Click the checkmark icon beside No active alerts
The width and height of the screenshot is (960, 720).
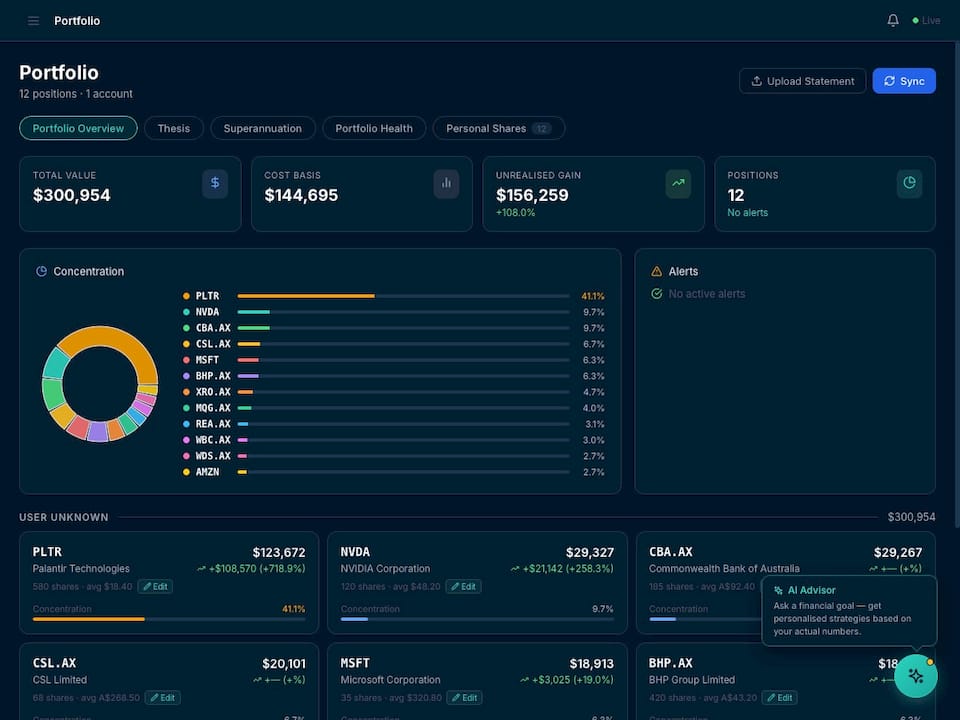tap(657, 293)
